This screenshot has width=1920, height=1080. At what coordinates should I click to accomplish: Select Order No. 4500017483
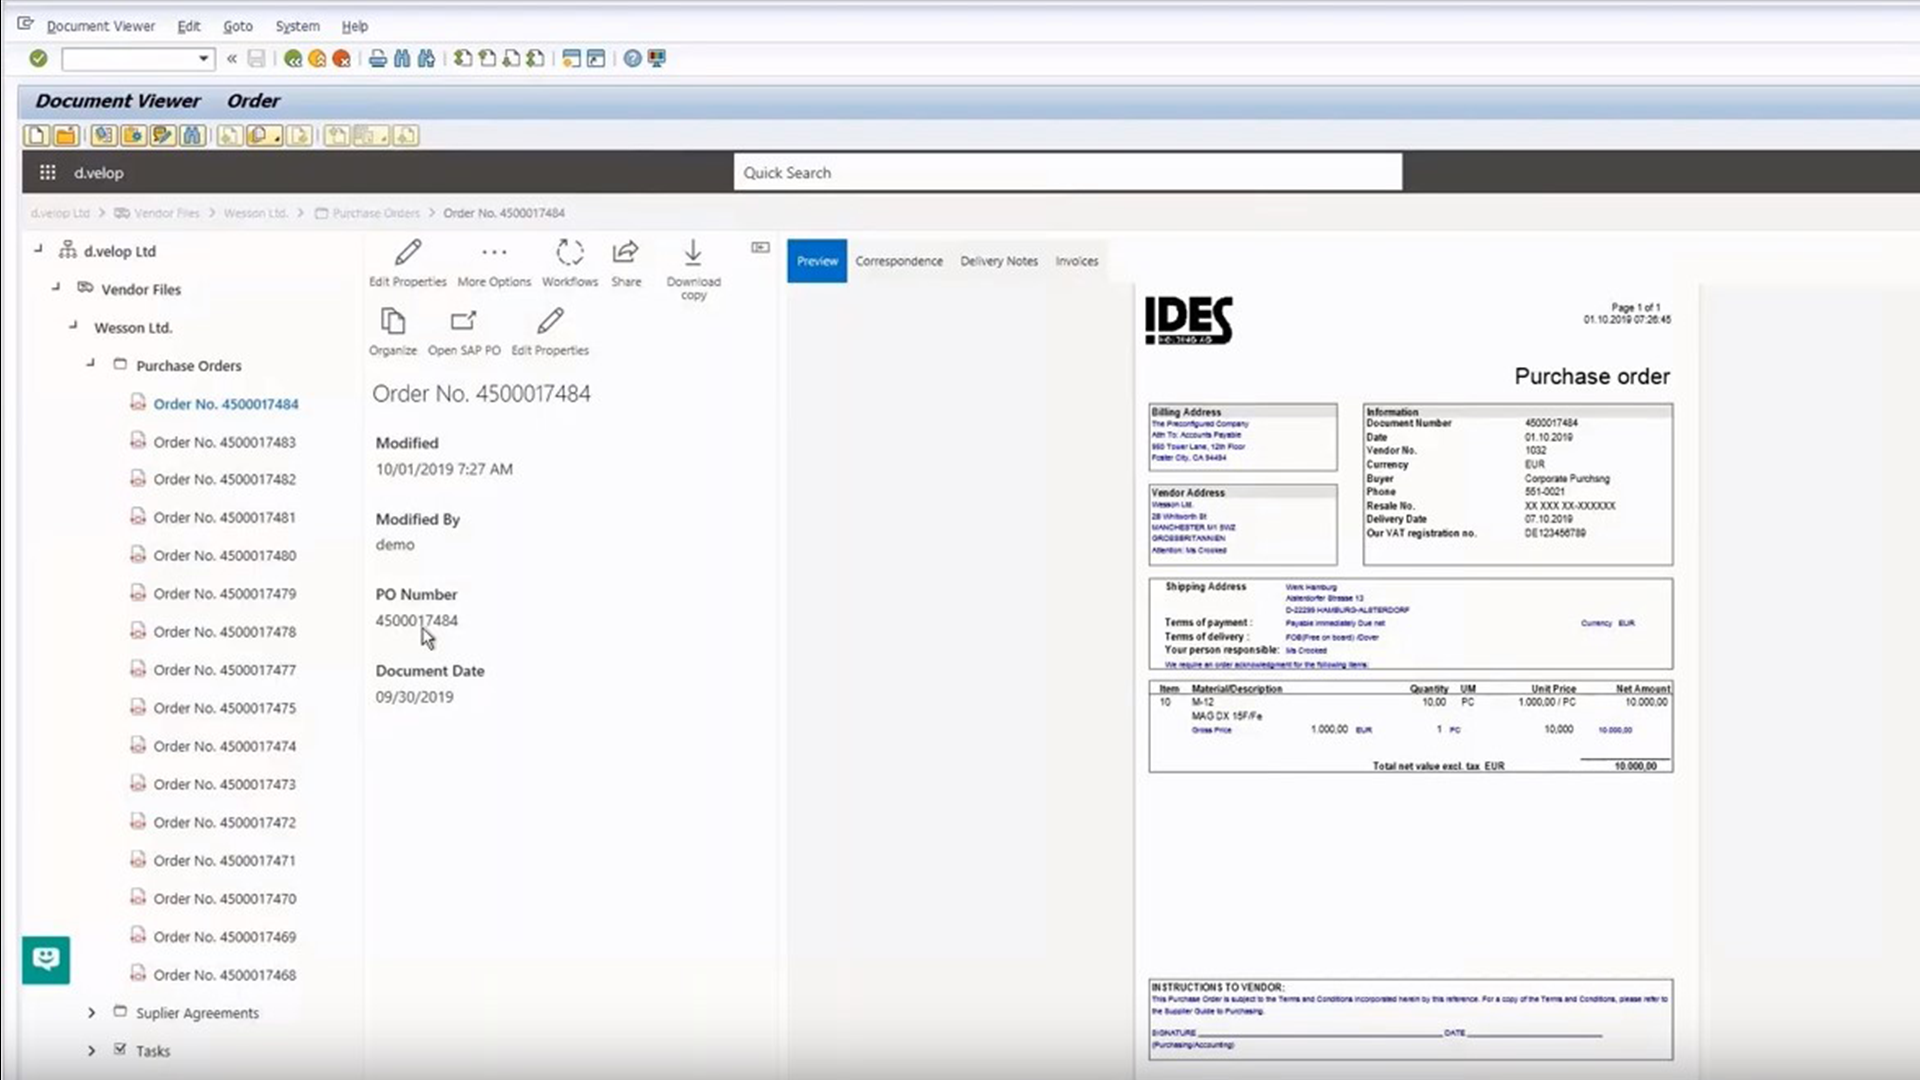point(225,442)
